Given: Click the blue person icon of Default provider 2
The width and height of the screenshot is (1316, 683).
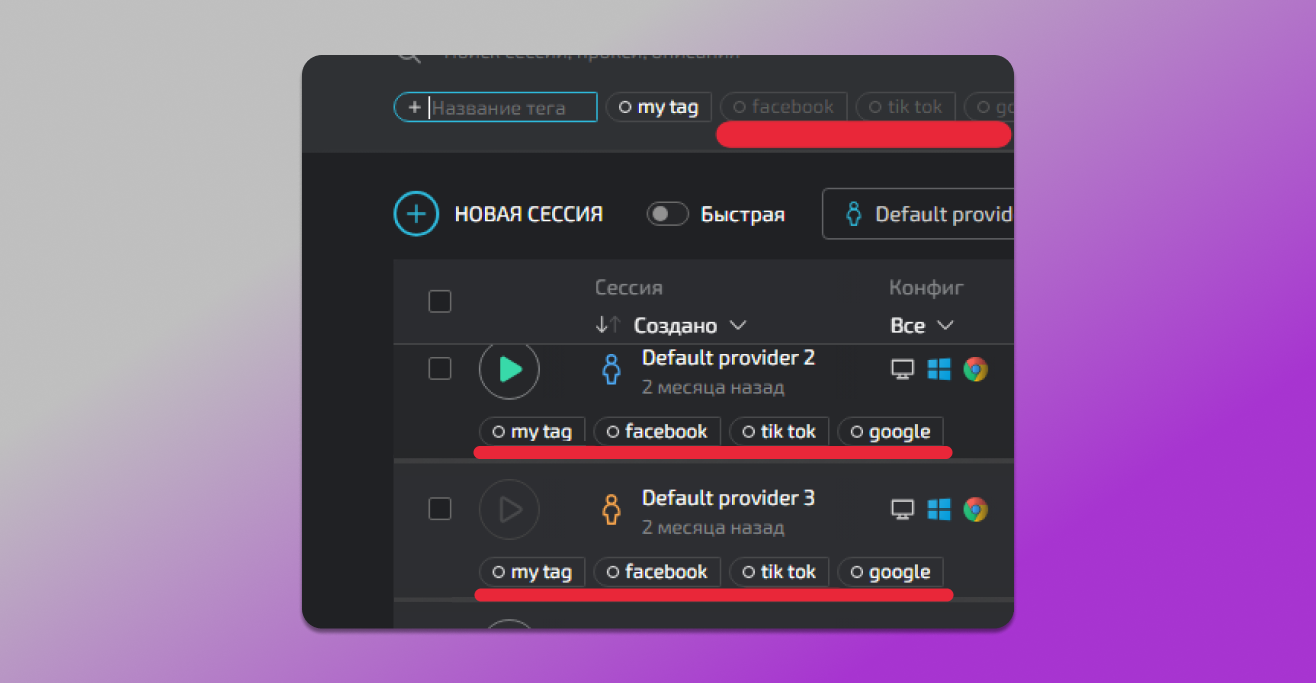Looking at the screenshot, I should click(x=611, y=370).
